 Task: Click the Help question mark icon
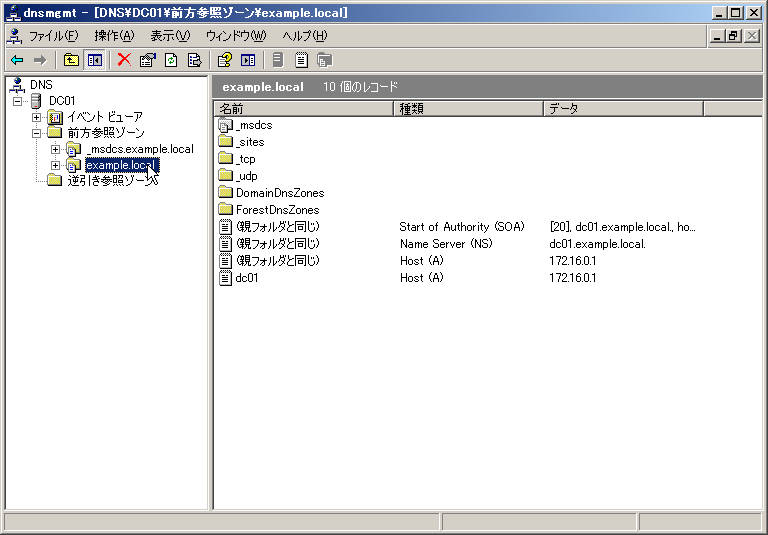(x=225, y=60)
